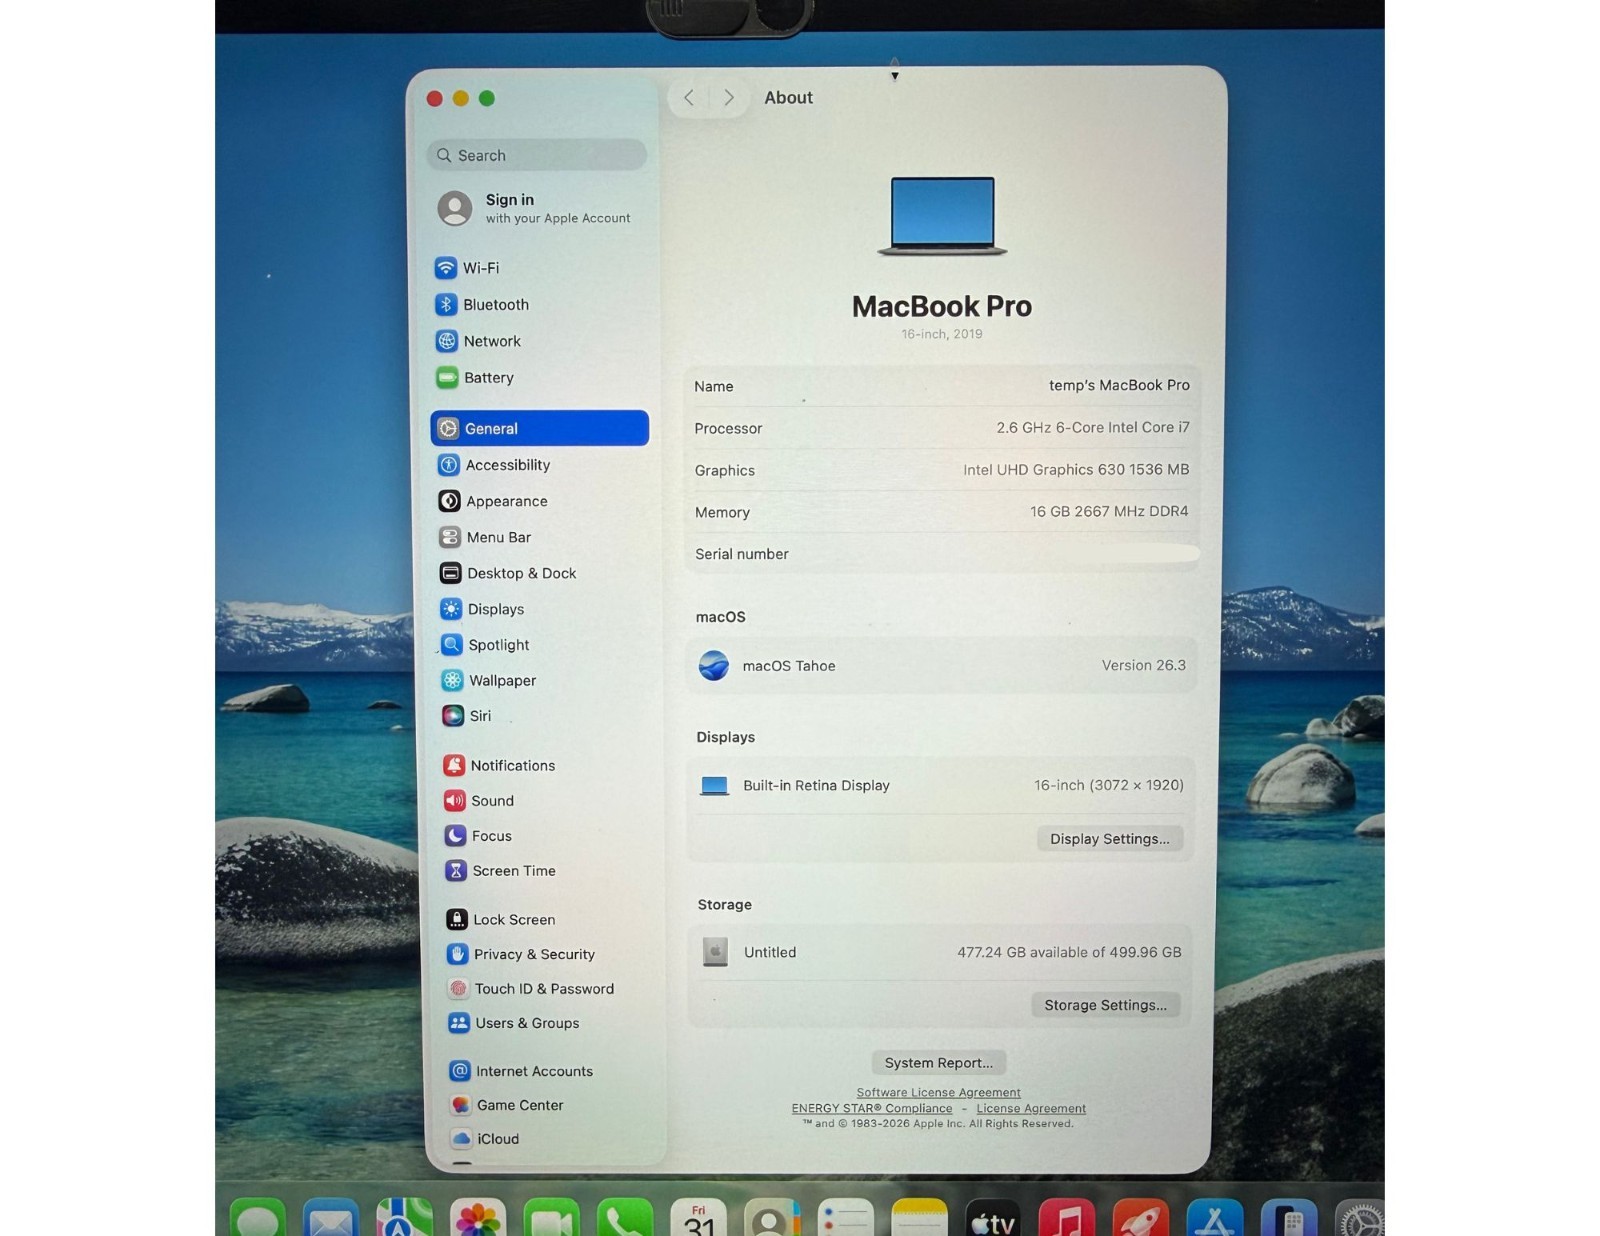Select Network in the sidebar
The width and height of the screenshot is (1600, 1236).
[x=479, y=341]
